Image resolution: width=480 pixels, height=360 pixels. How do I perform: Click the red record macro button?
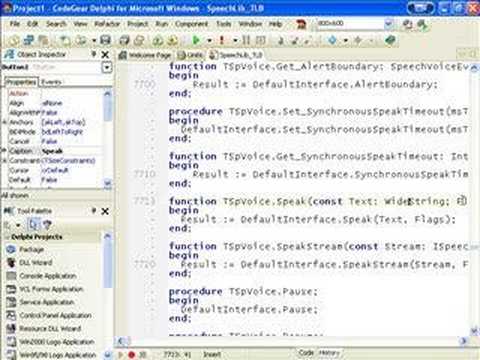131,355
